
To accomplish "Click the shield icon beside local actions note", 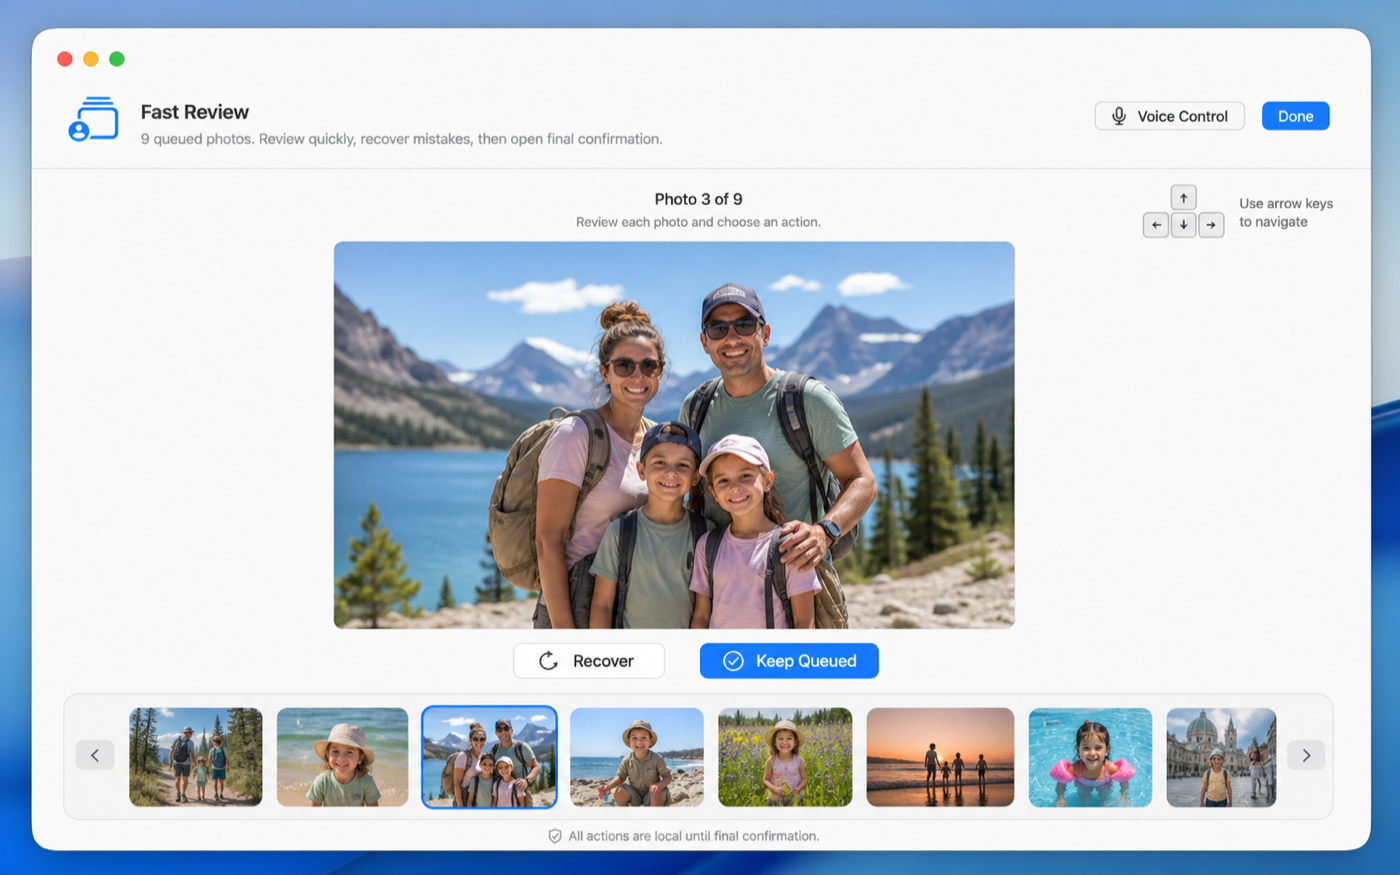I will 555,836.
